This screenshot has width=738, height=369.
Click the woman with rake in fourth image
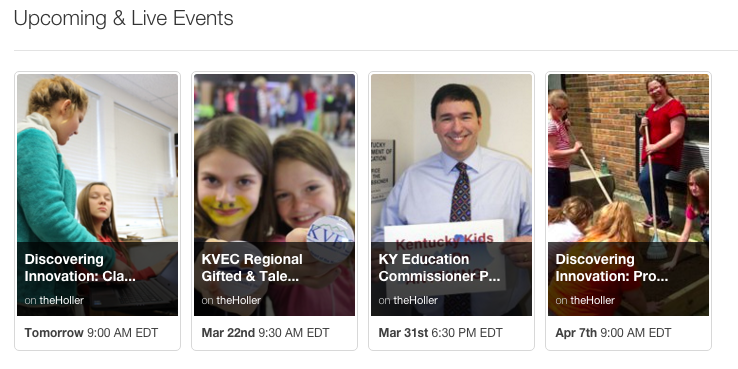point(661,151)
